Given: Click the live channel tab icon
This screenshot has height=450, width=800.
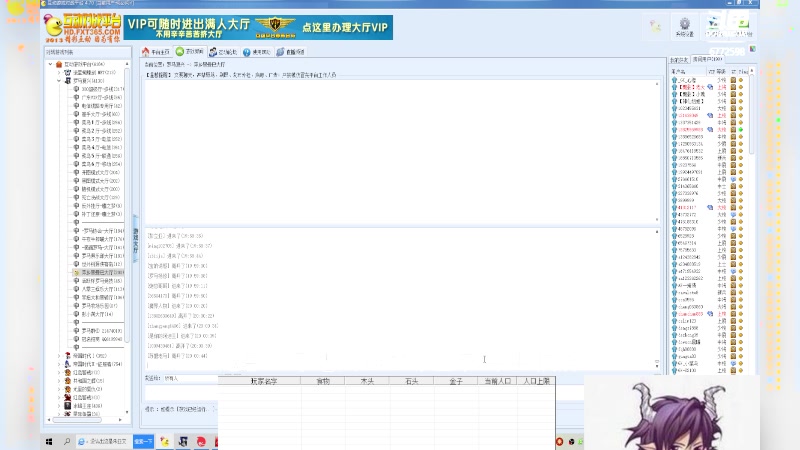Looking at the screenshot, I should click(280, 52).
